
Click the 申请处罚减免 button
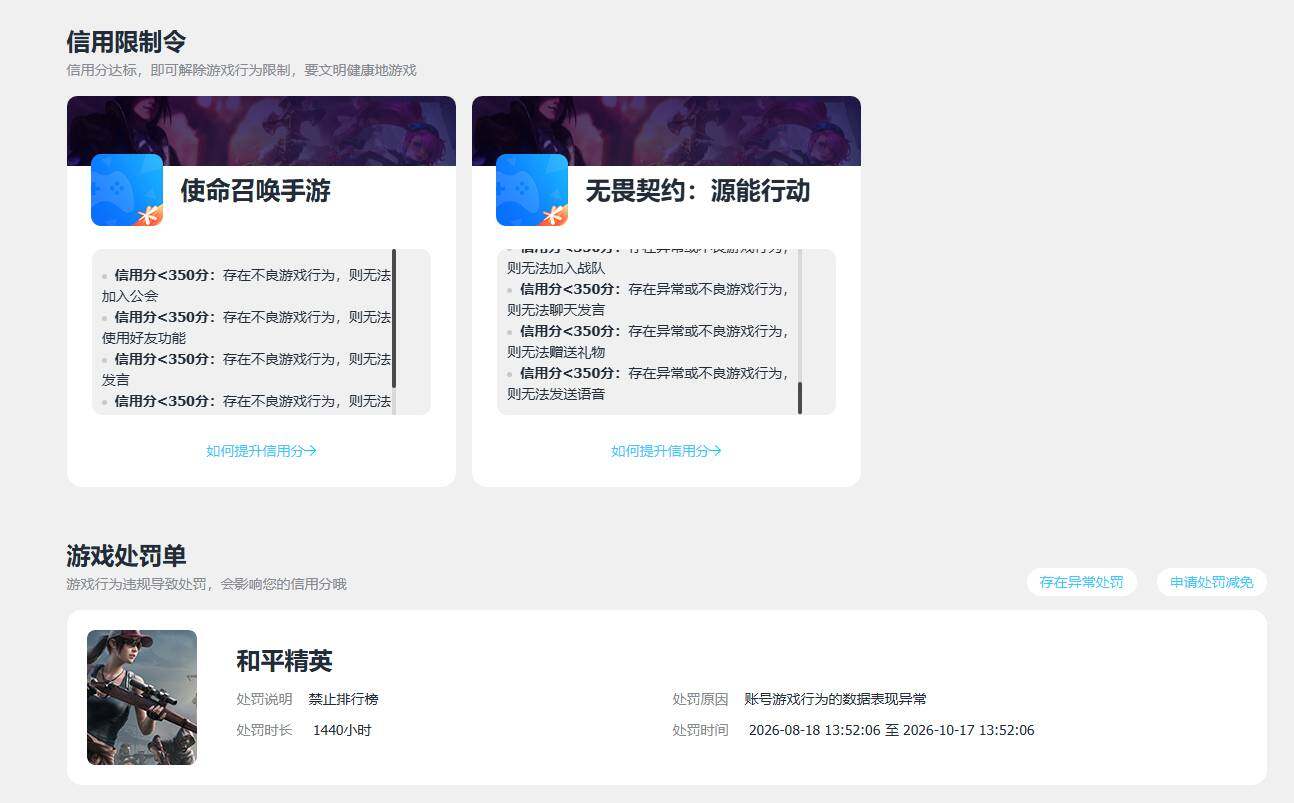click(x=1212, y=582)
